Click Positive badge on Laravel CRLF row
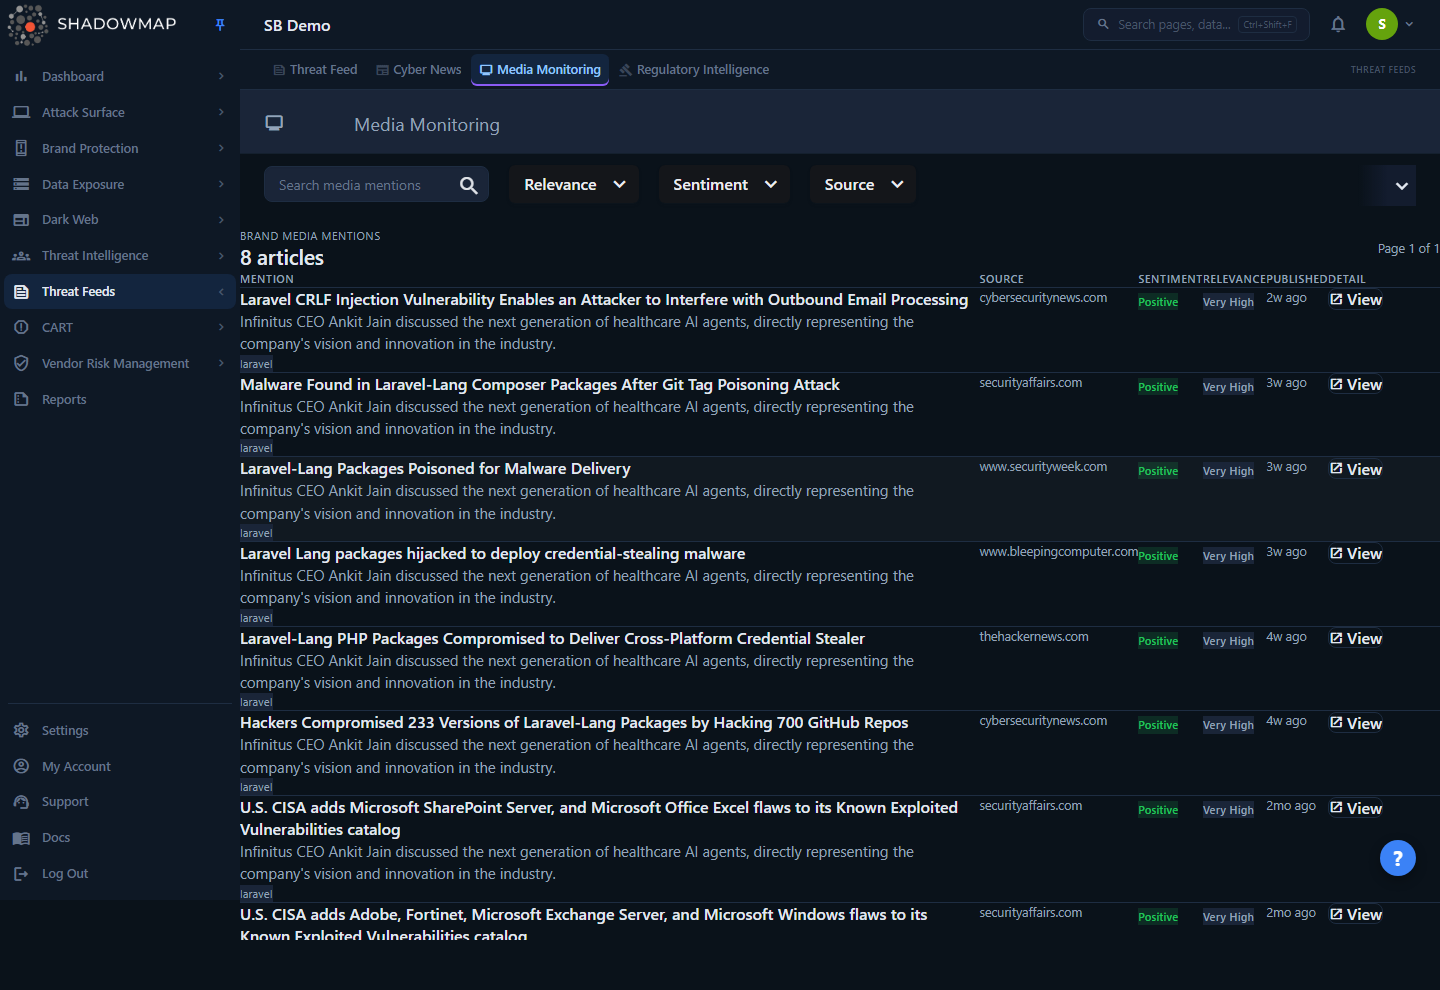This screenshot has width=1440, height=990. click(1158, 302)
